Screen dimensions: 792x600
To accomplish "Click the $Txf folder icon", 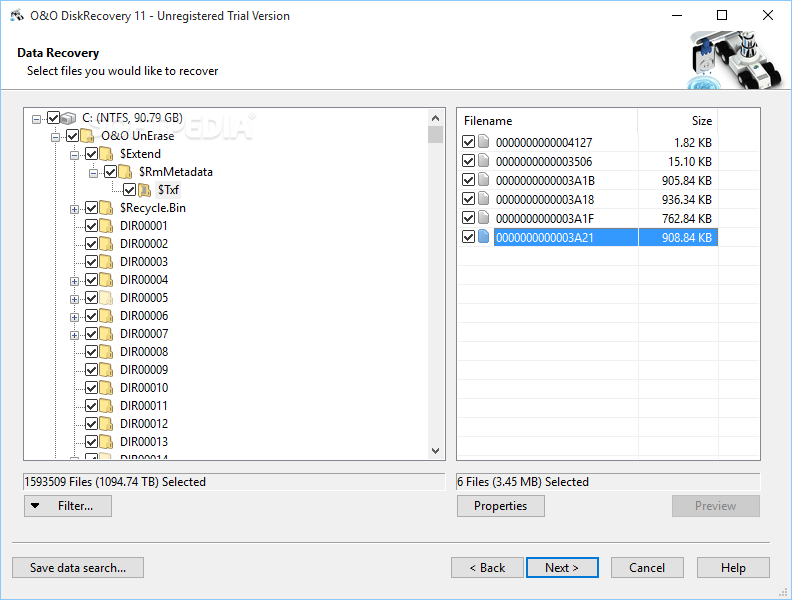I will pyautogui.click(x=144, y=190).
